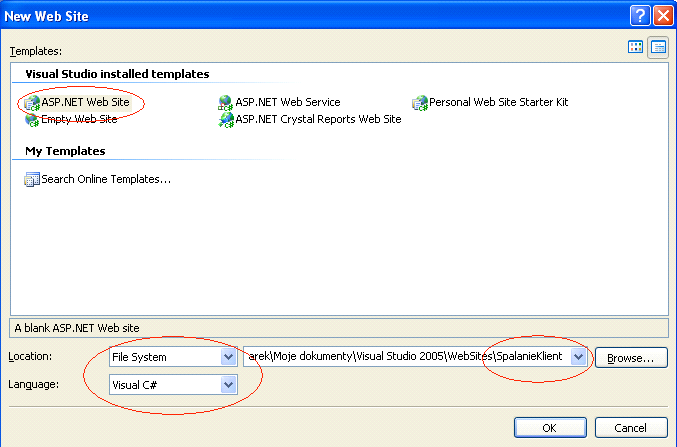Open the Search Online Templates icon
This screenshot has height=447, width=677.
point(32,179)
